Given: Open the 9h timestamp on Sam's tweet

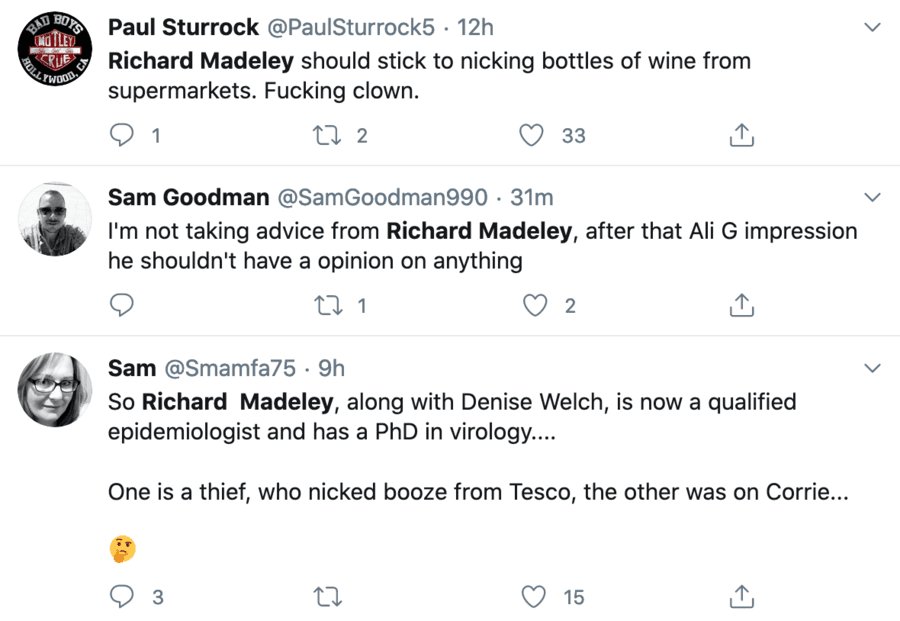Looking at the screenshot, I should [331, 368].
